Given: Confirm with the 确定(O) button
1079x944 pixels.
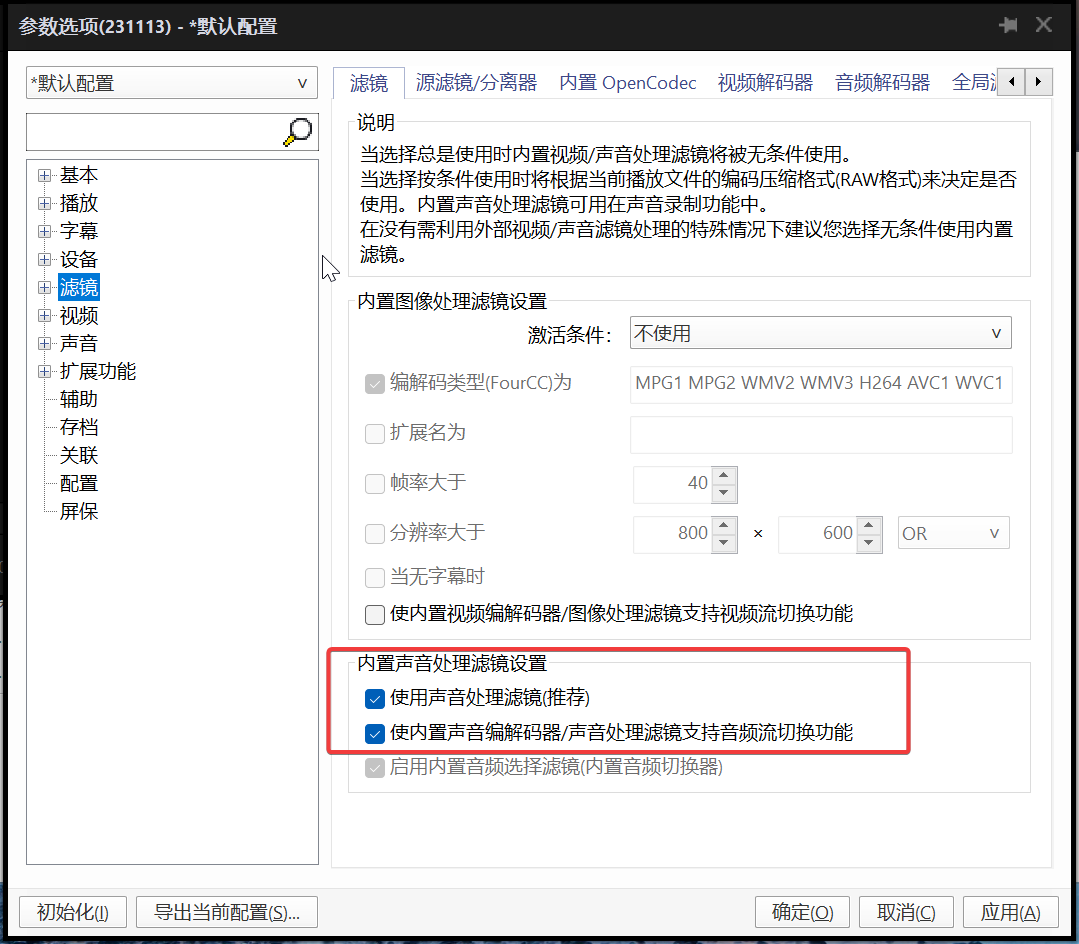Looking at the screenshot, I should [802, 912].
